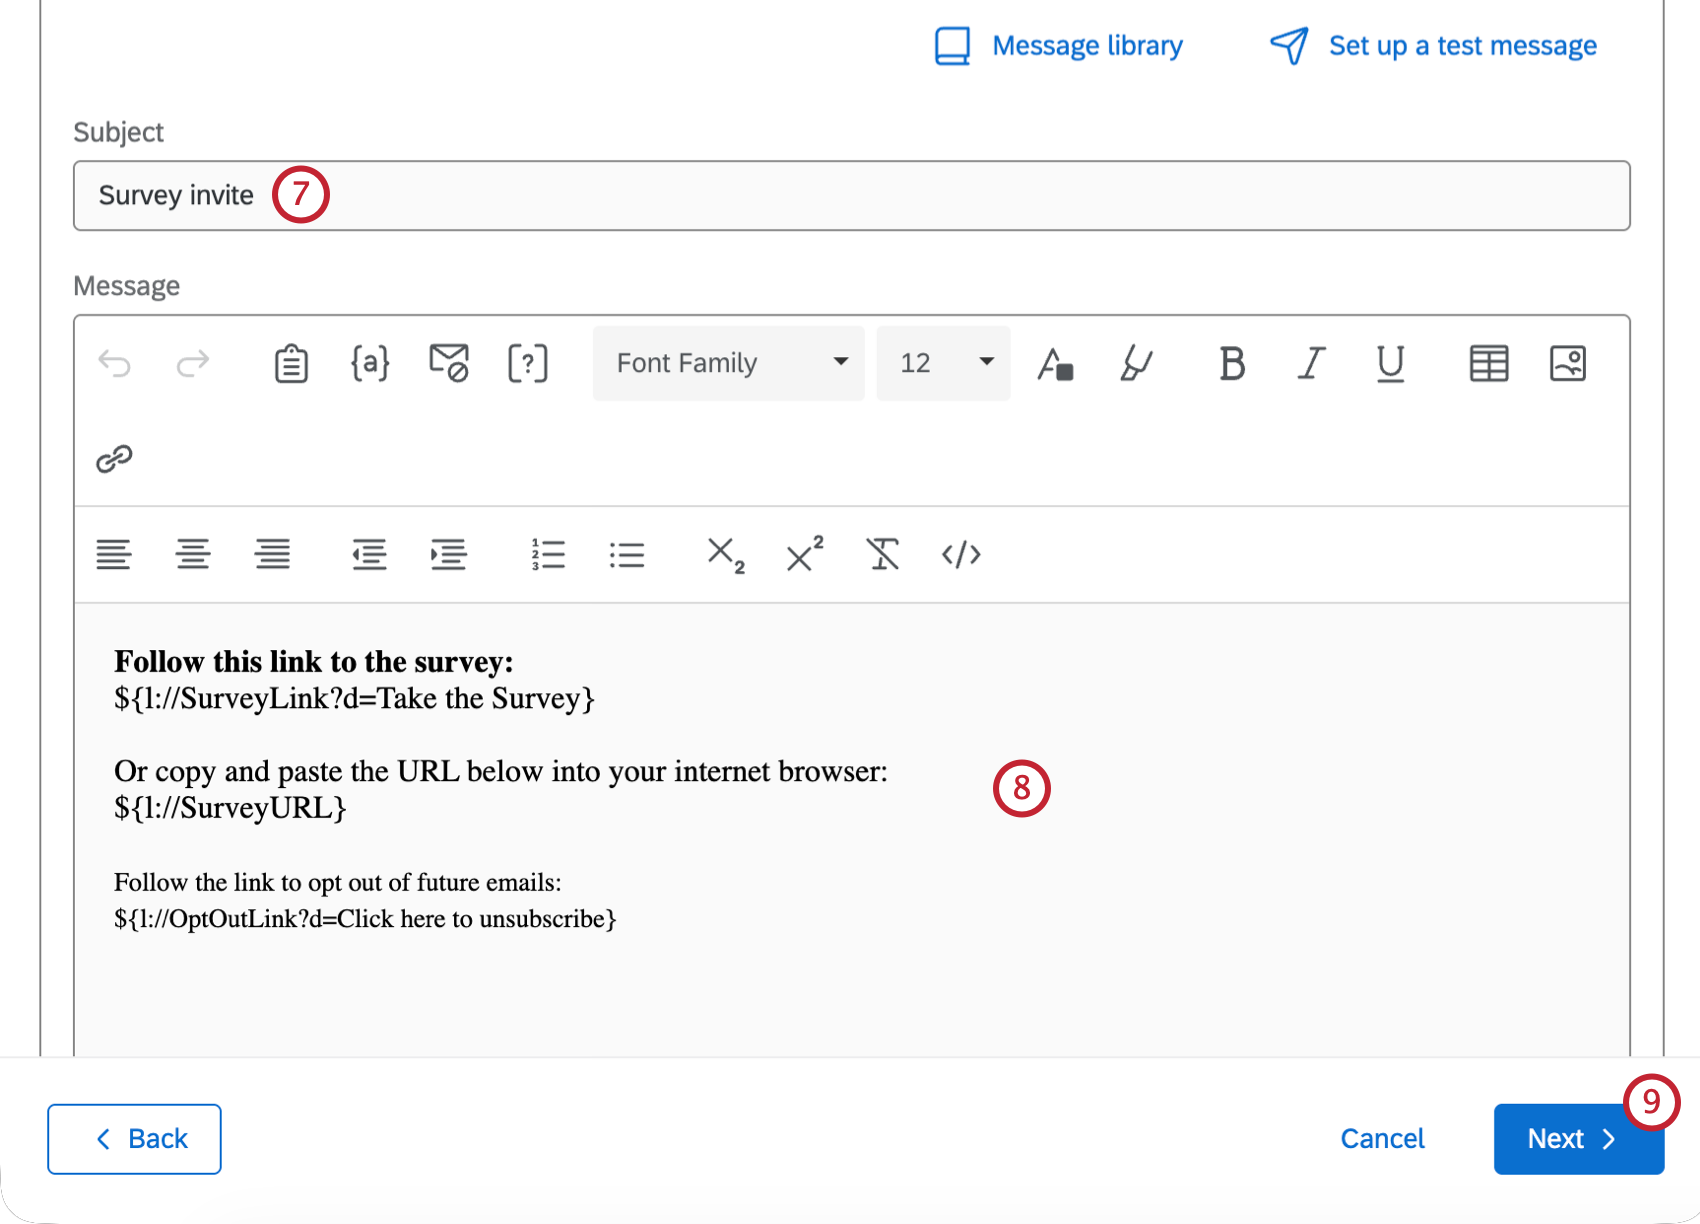The width and height of the screenshot is (1700, 1224).
Task: Open the HTML source code view
Action: tap(961, 554)
